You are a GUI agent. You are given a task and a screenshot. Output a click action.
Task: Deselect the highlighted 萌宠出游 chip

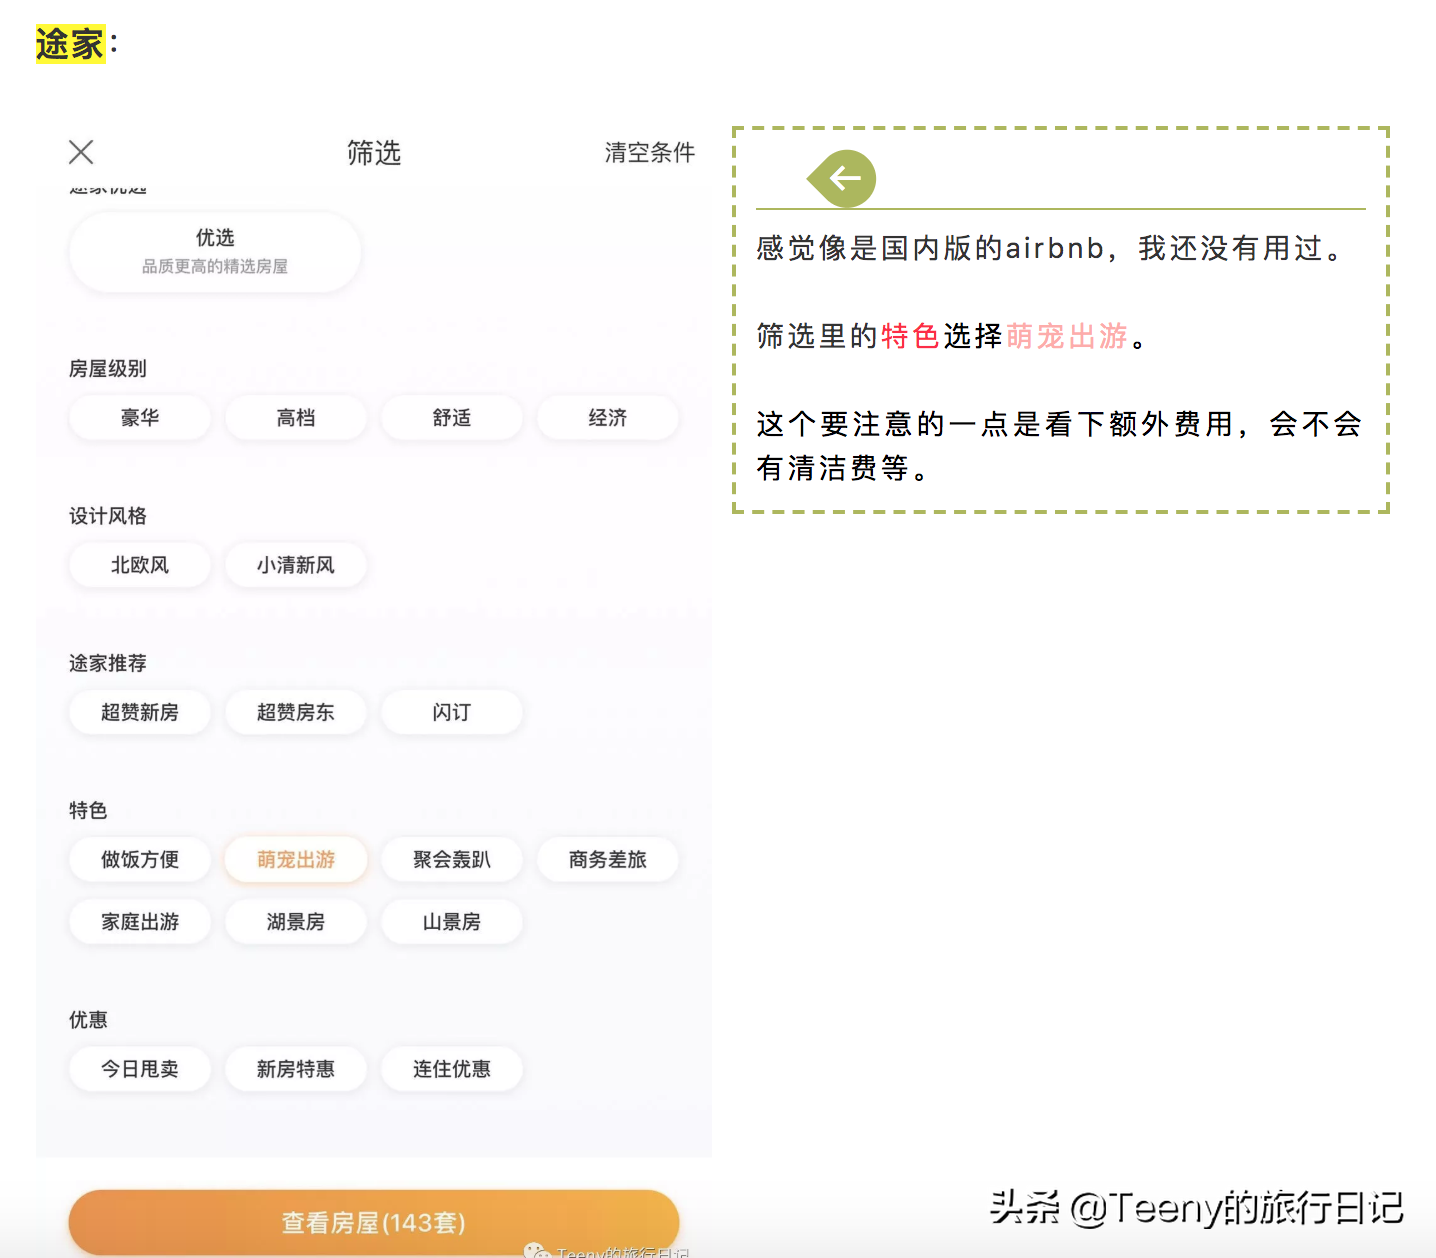(296, 859)
